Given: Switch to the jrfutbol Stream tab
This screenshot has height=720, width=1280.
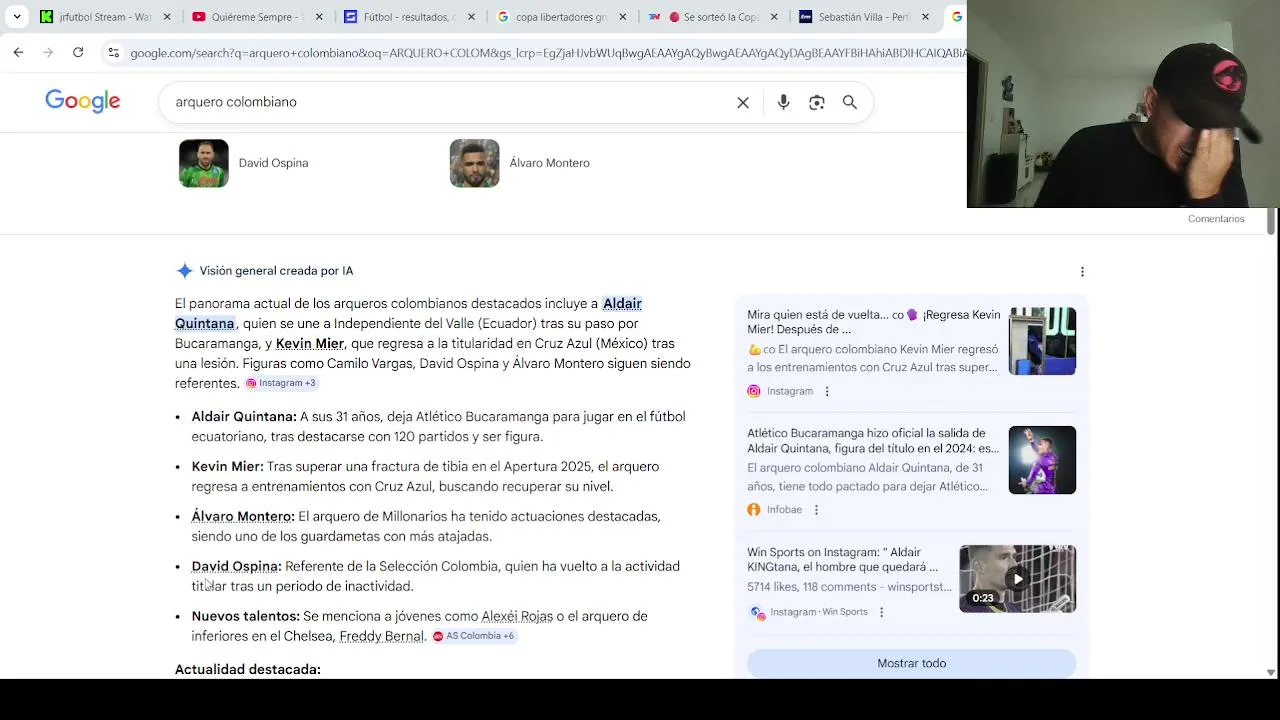Looking at the screenshot, I should click(106, 17).
